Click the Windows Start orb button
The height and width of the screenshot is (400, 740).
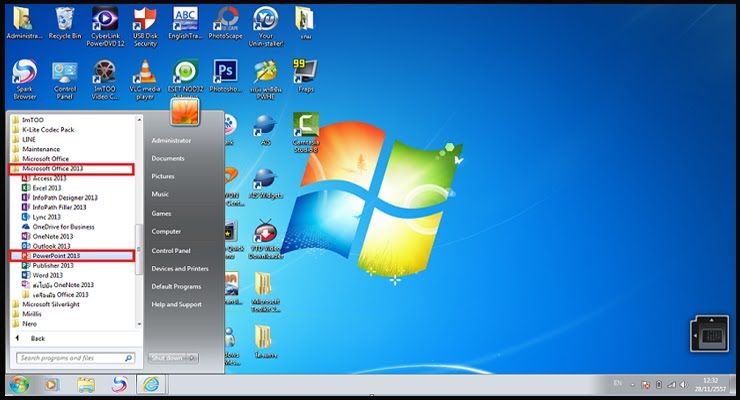[19, 384]
